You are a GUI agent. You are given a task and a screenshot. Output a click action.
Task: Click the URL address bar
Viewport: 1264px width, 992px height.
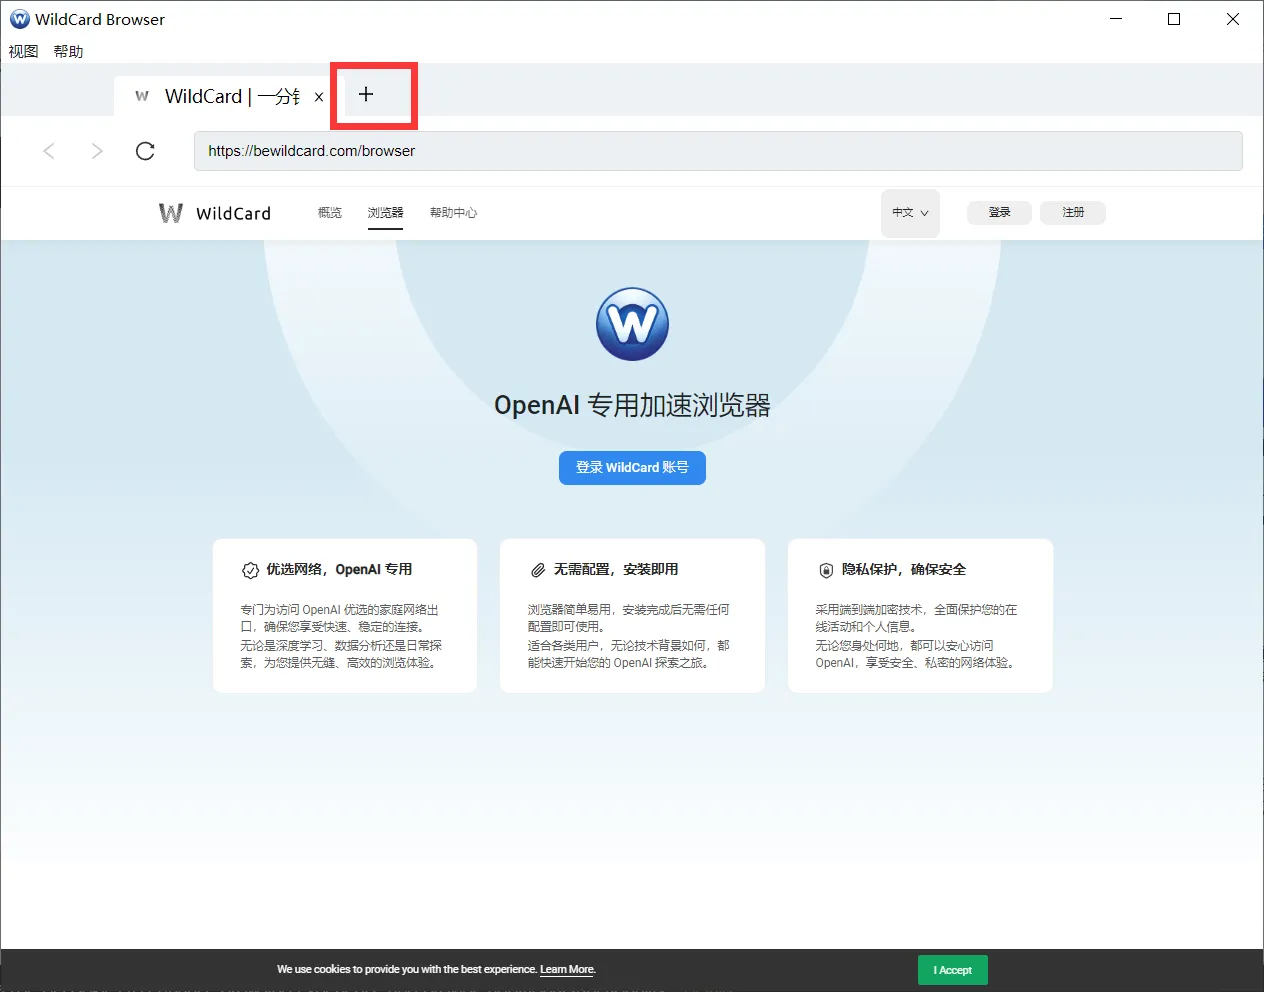click(x=718, y=151)
